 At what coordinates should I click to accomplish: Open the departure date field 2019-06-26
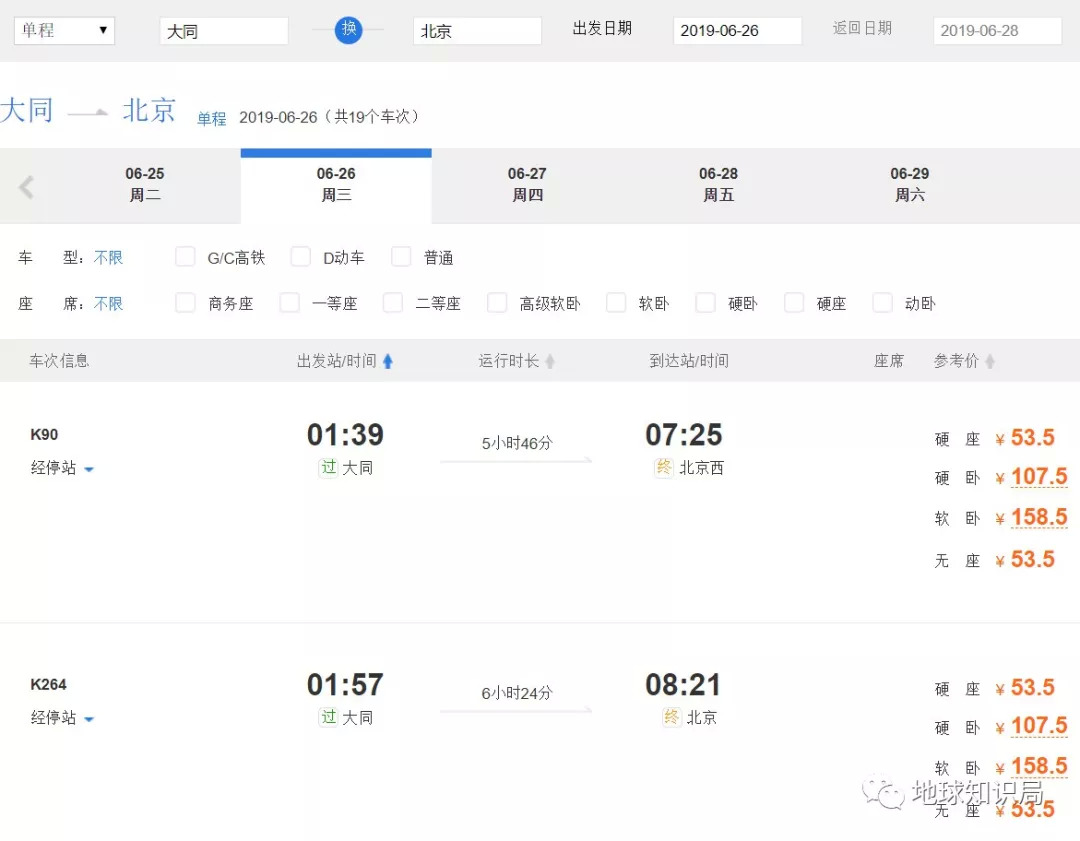[737, 31]
